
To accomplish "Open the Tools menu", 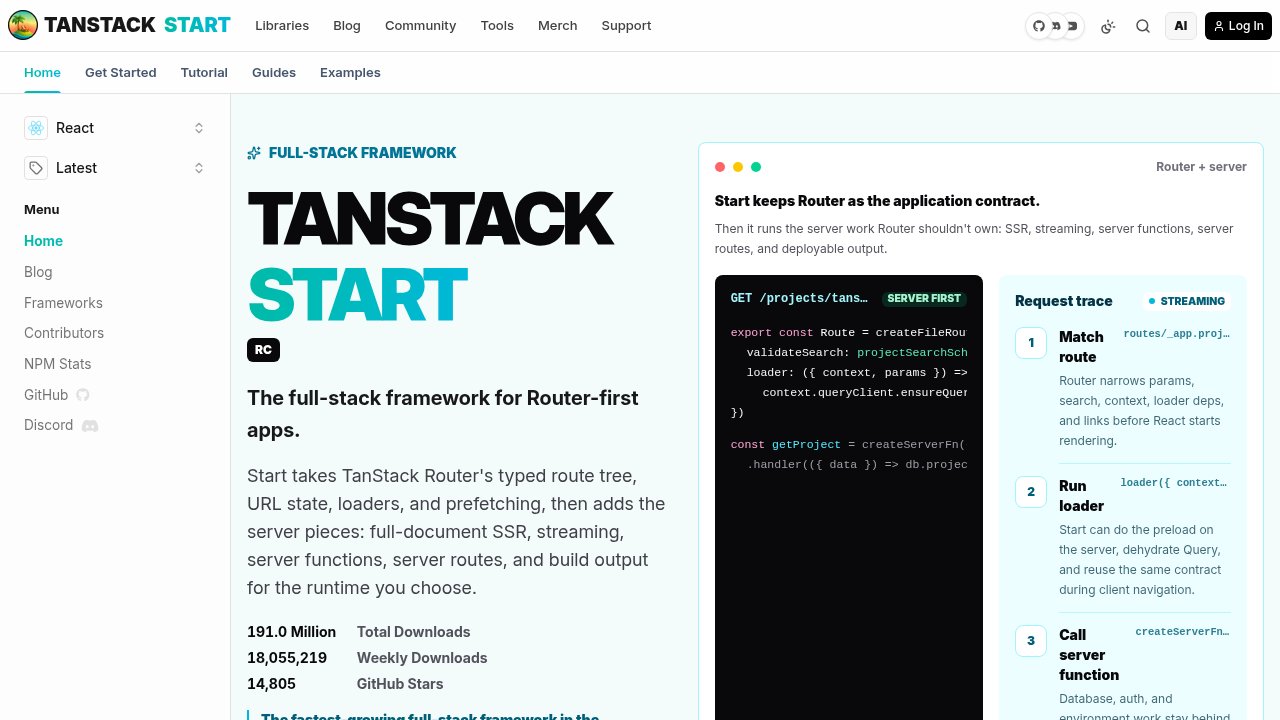I will (497, 26).
